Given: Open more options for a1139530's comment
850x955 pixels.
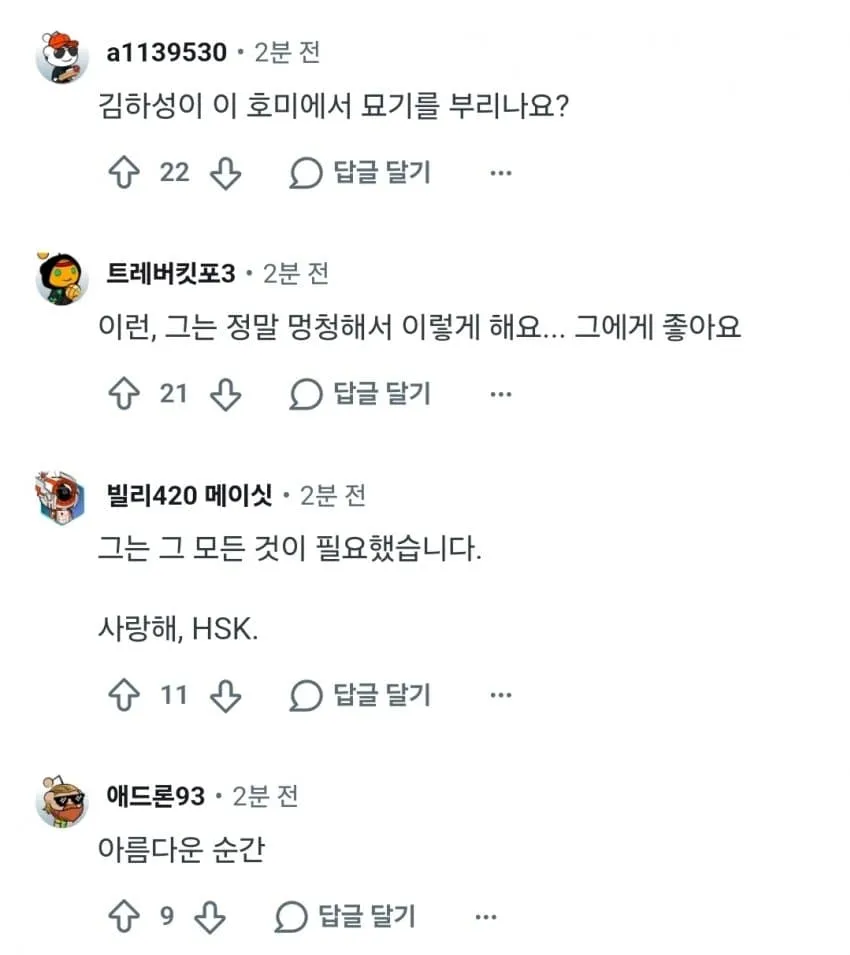Looking at the screenshot, I should point(501,174).
